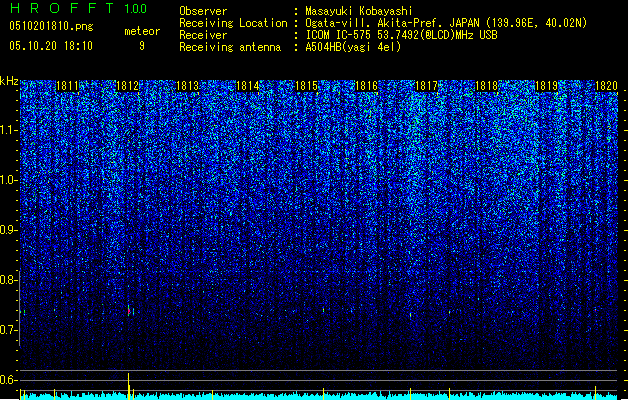
Task: Click the 1815 time marker
Action: 306,86
